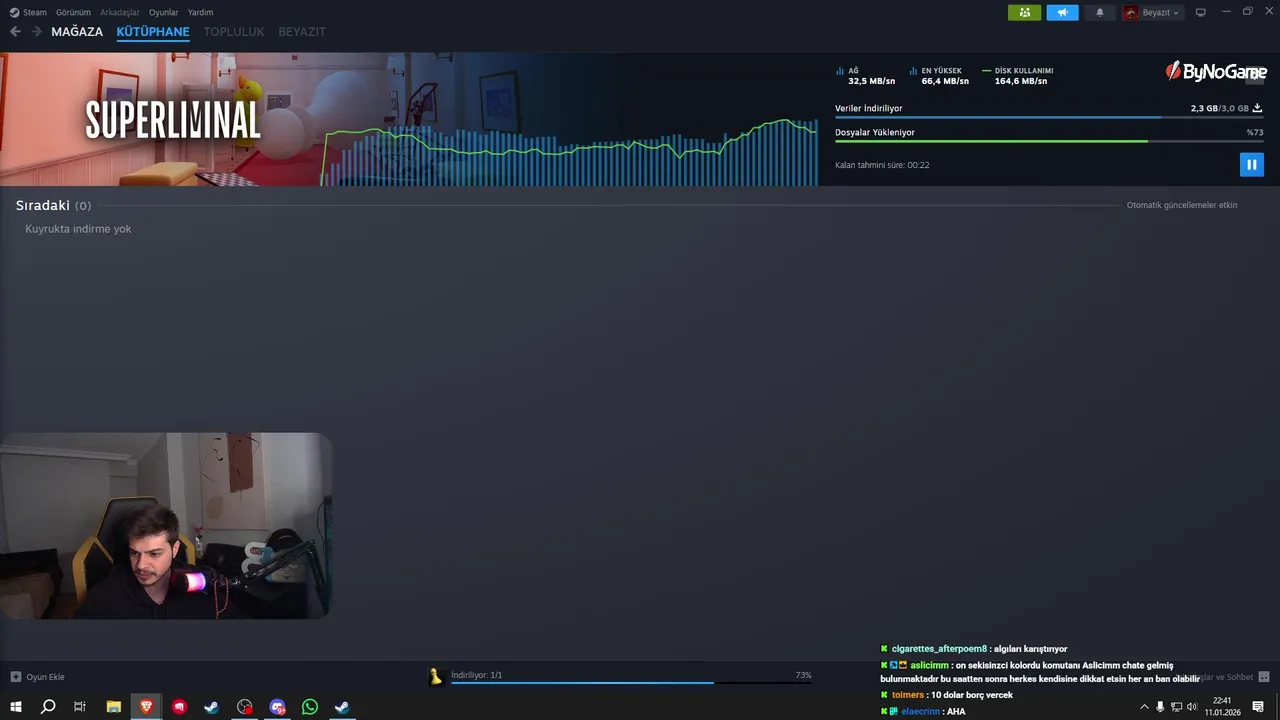
Task: Click the 73% download percentage at bottom
Action: tap(803, 675)
